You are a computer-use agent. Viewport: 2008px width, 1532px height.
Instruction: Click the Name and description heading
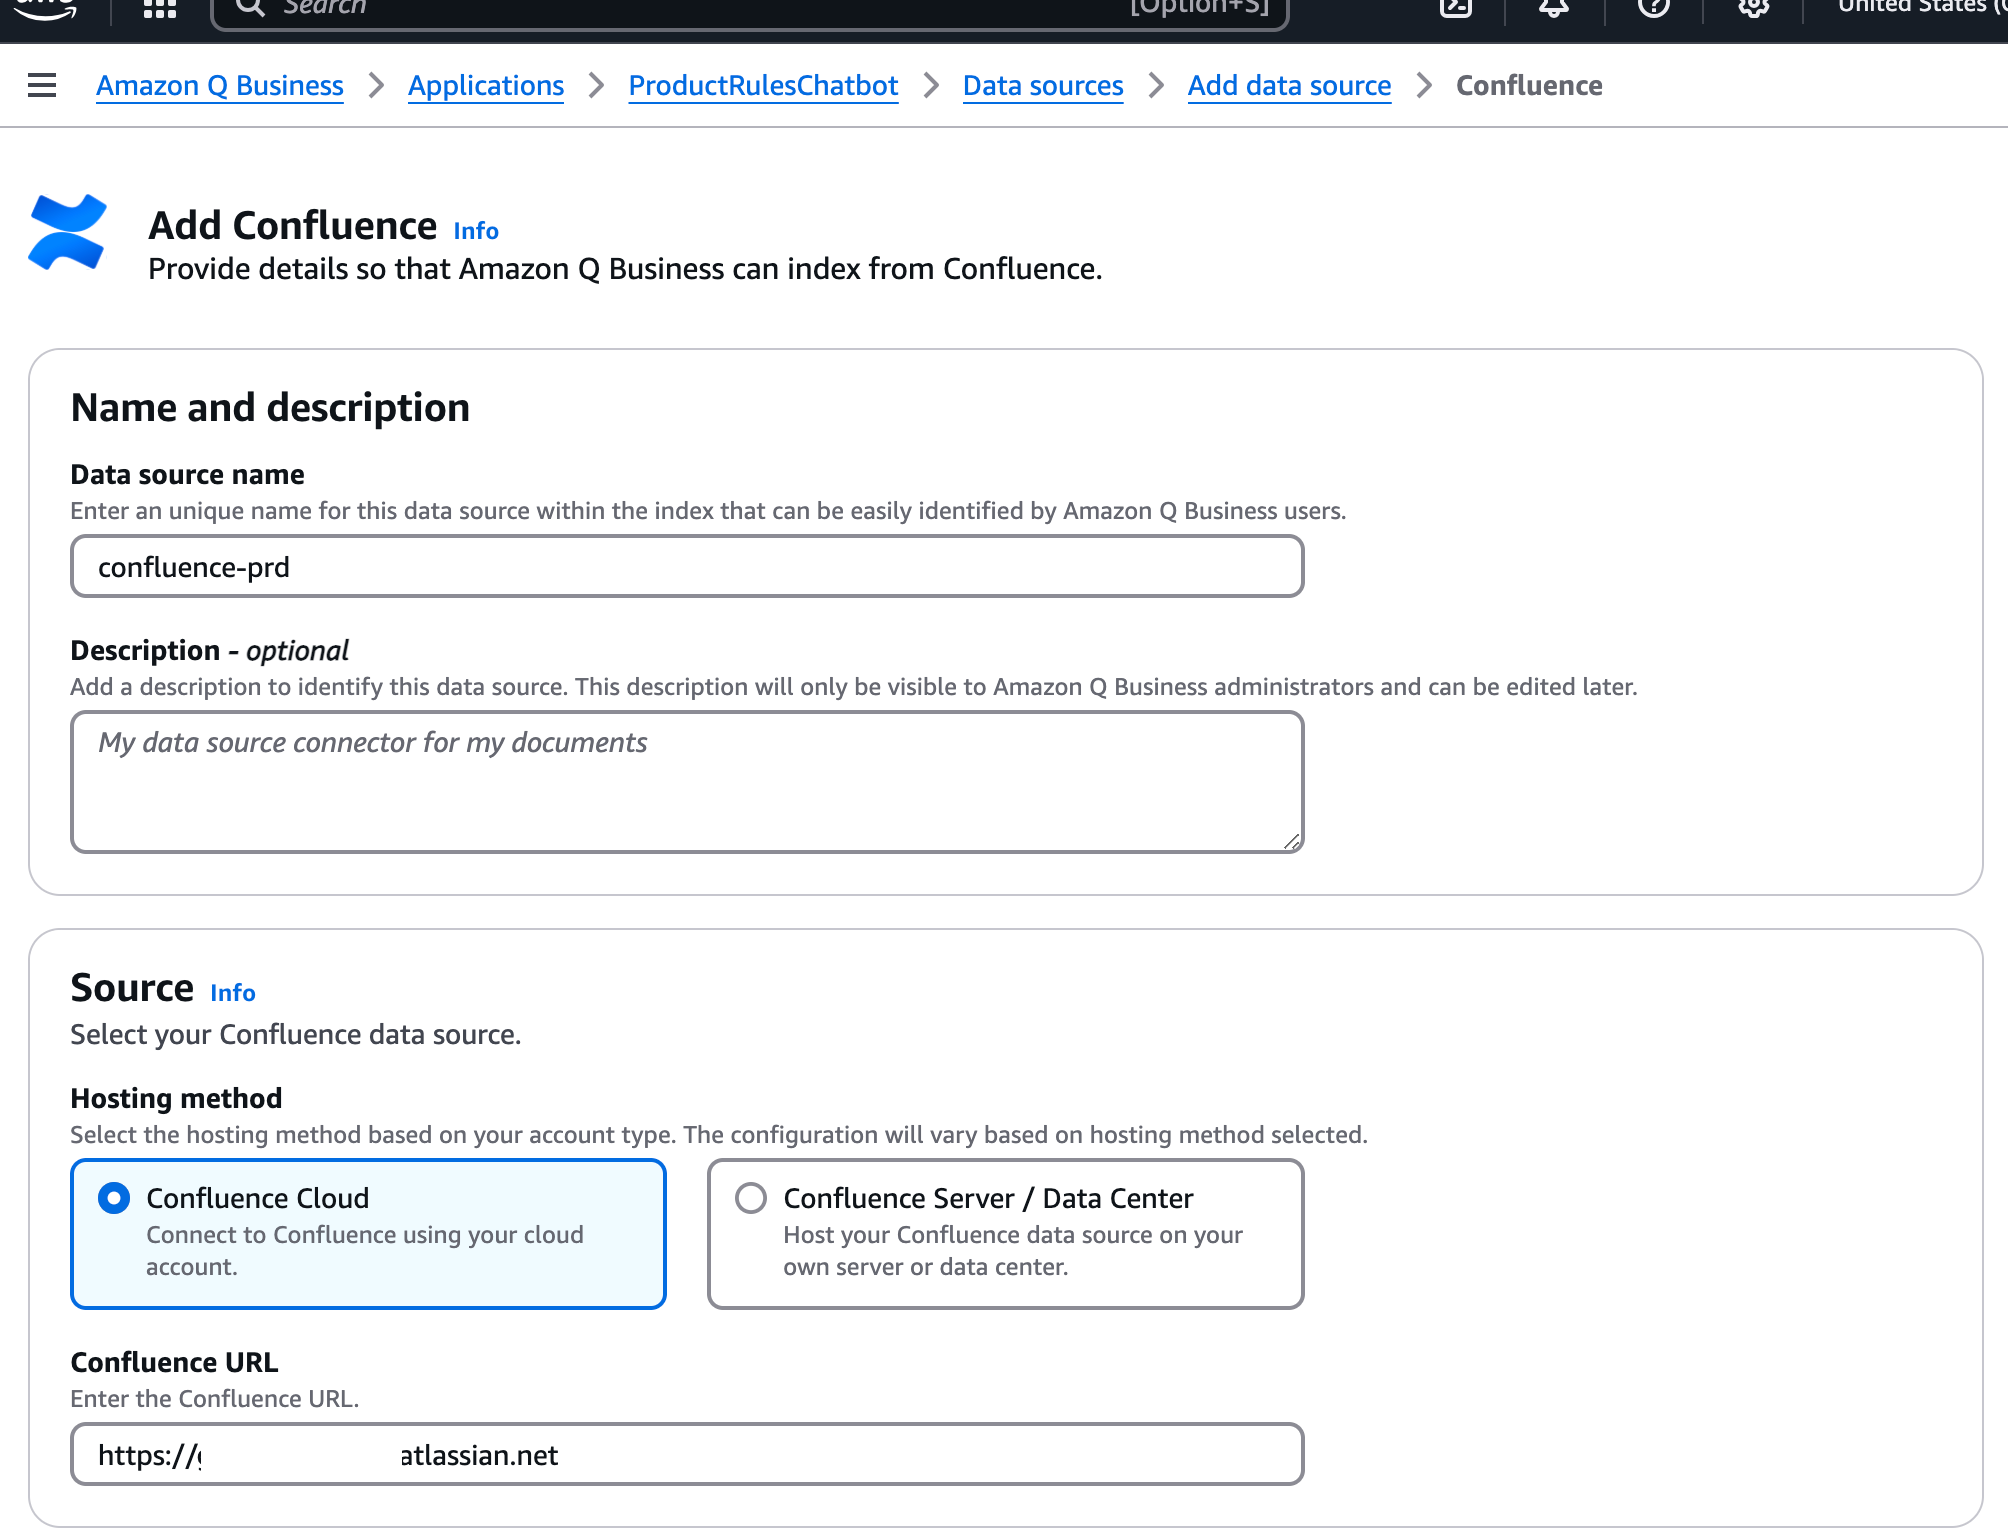[270, 408]
